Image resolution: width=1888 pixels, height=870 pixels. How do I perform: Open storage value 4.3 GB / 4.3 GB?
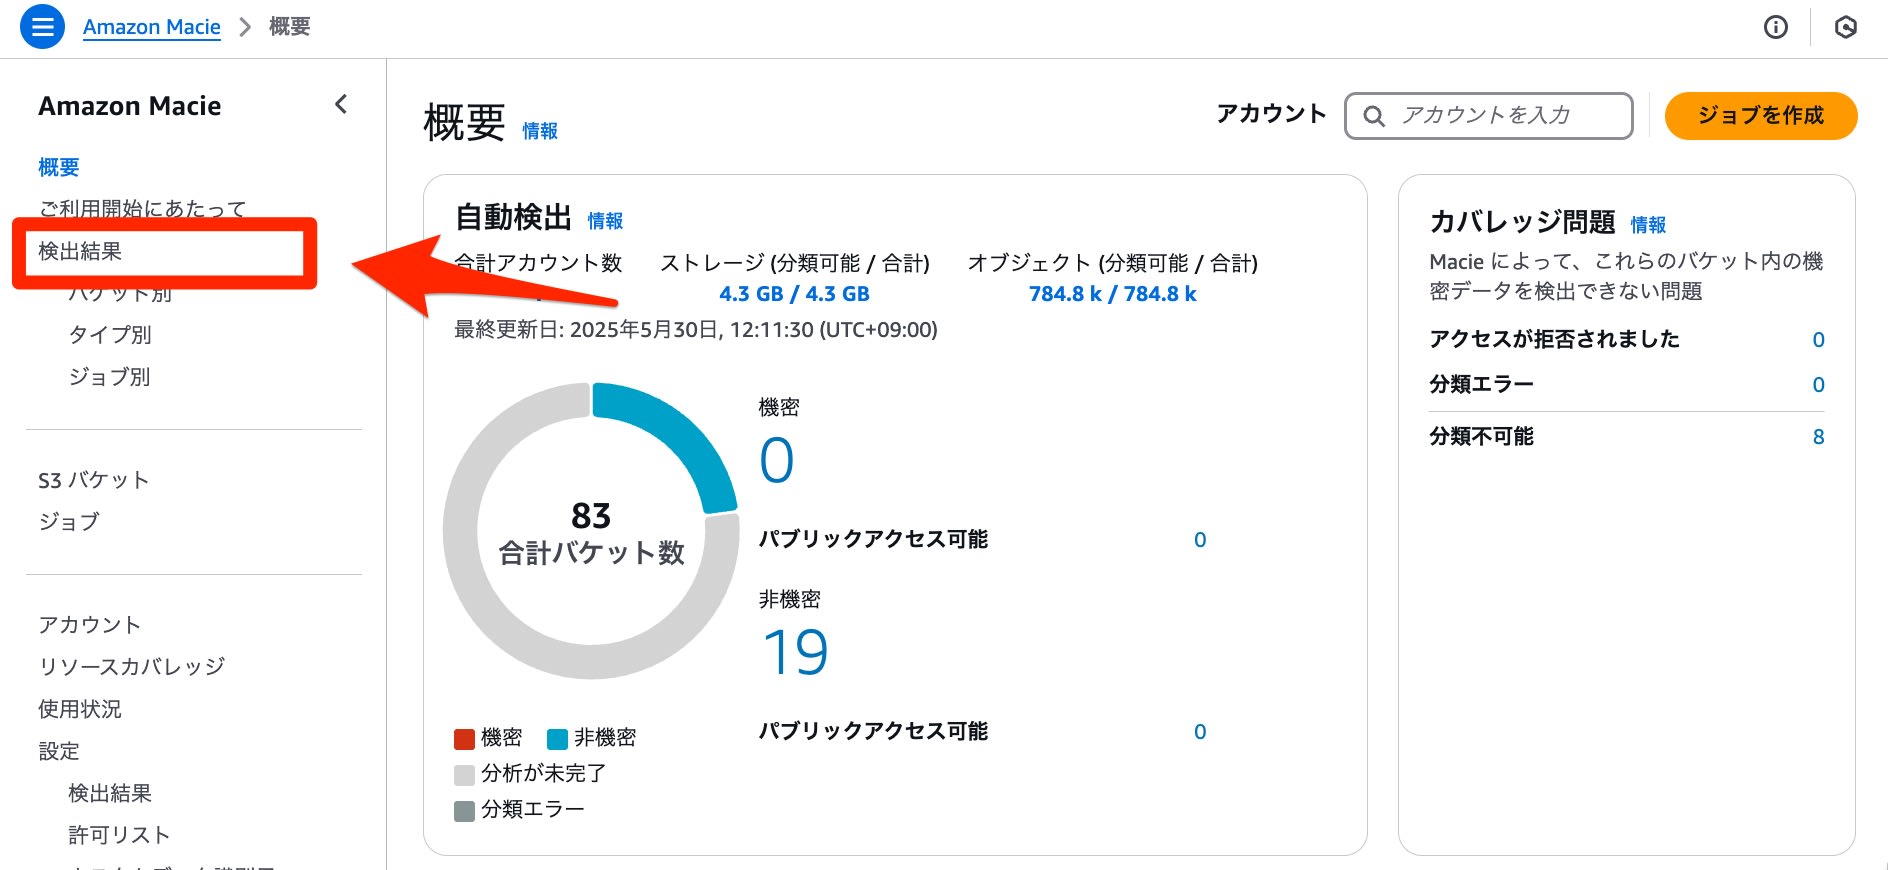[x=794, y=294]
